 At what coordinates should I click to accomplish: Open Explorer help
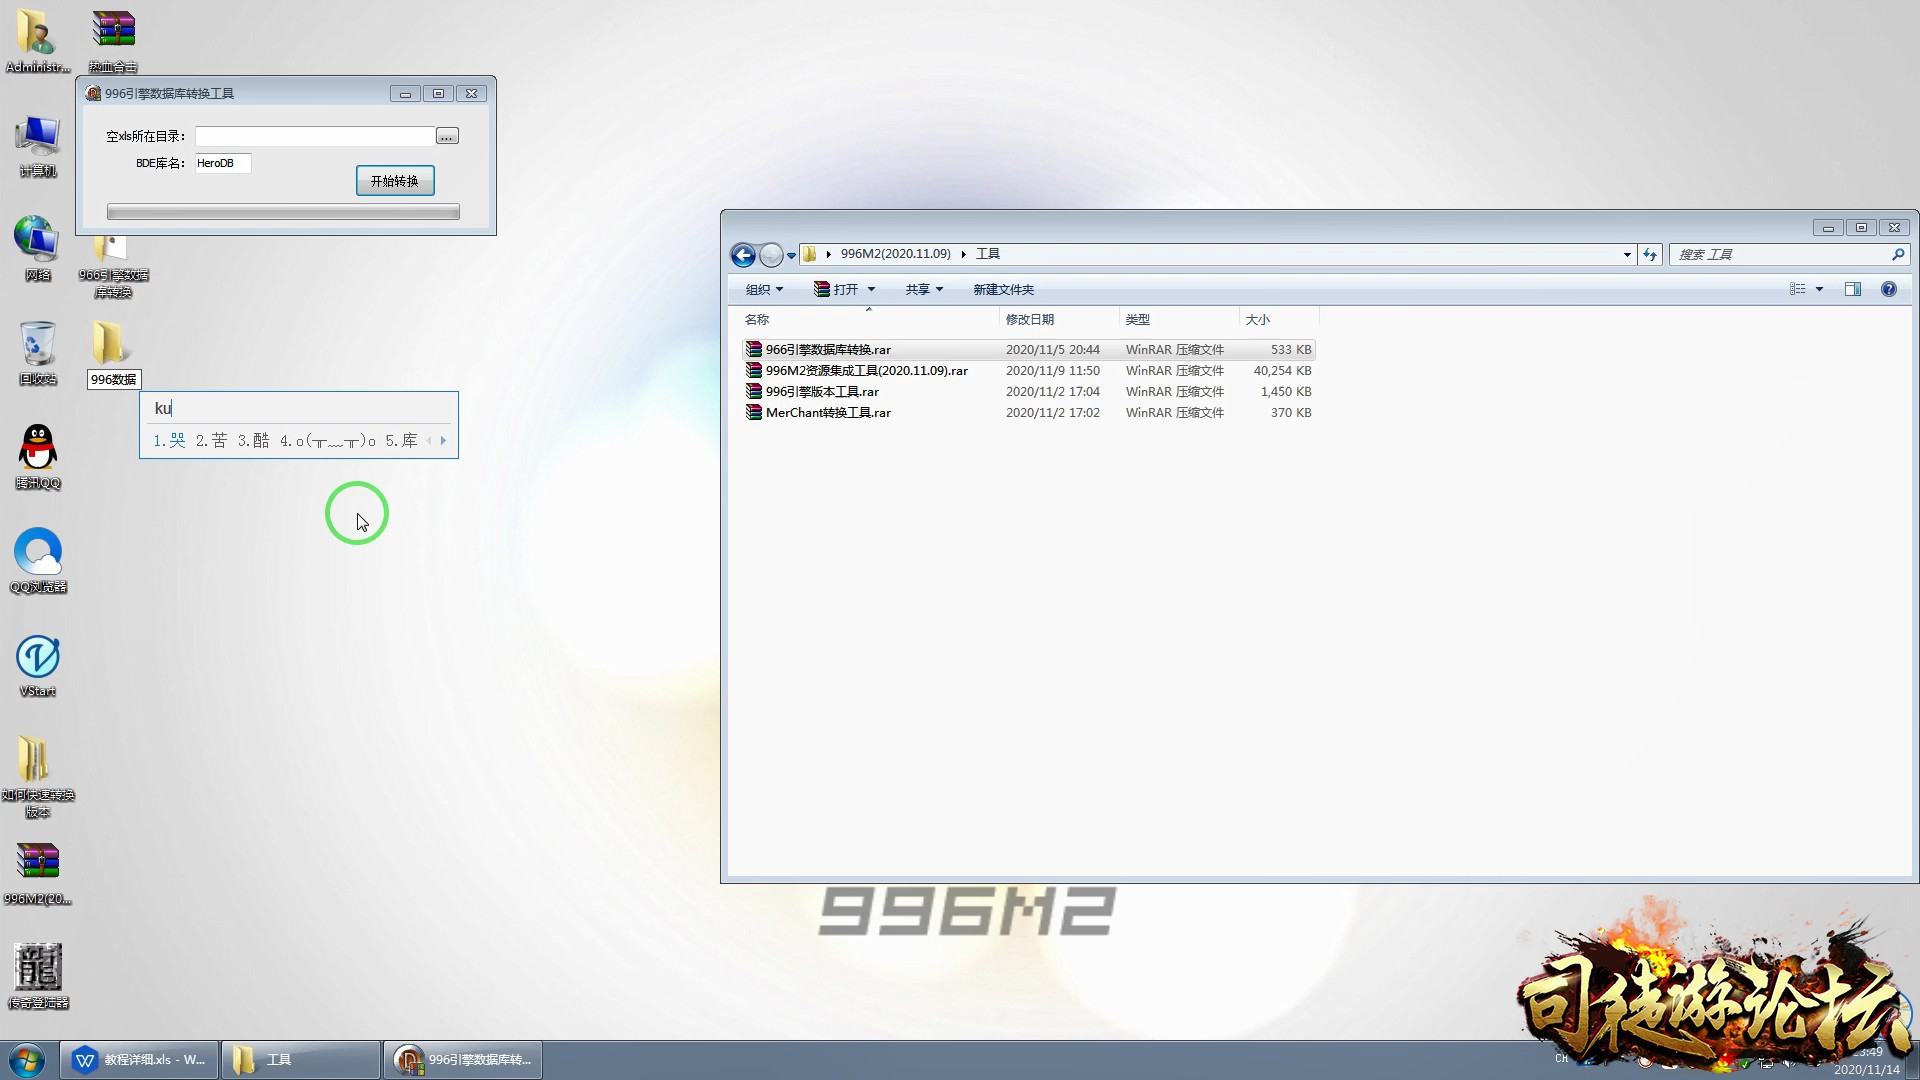1888,289
